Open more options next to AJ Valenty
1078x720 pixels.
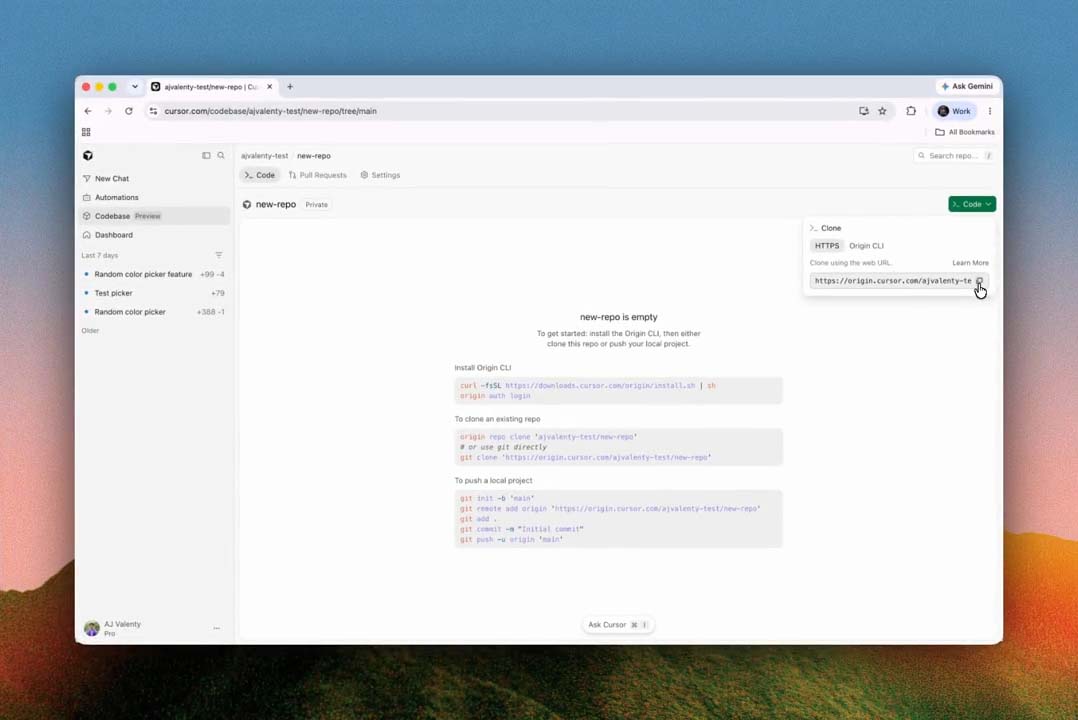point(217,628)
